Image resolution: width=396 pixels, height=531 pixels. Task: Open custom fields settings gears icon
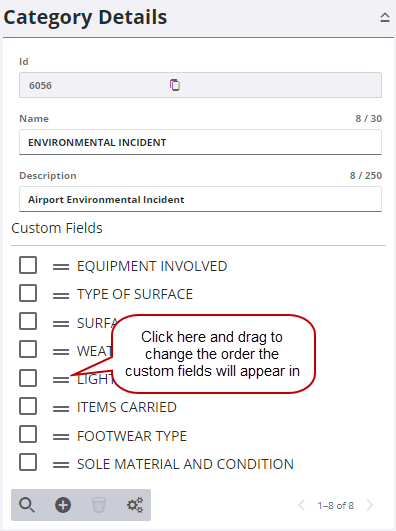pos(135,505)
